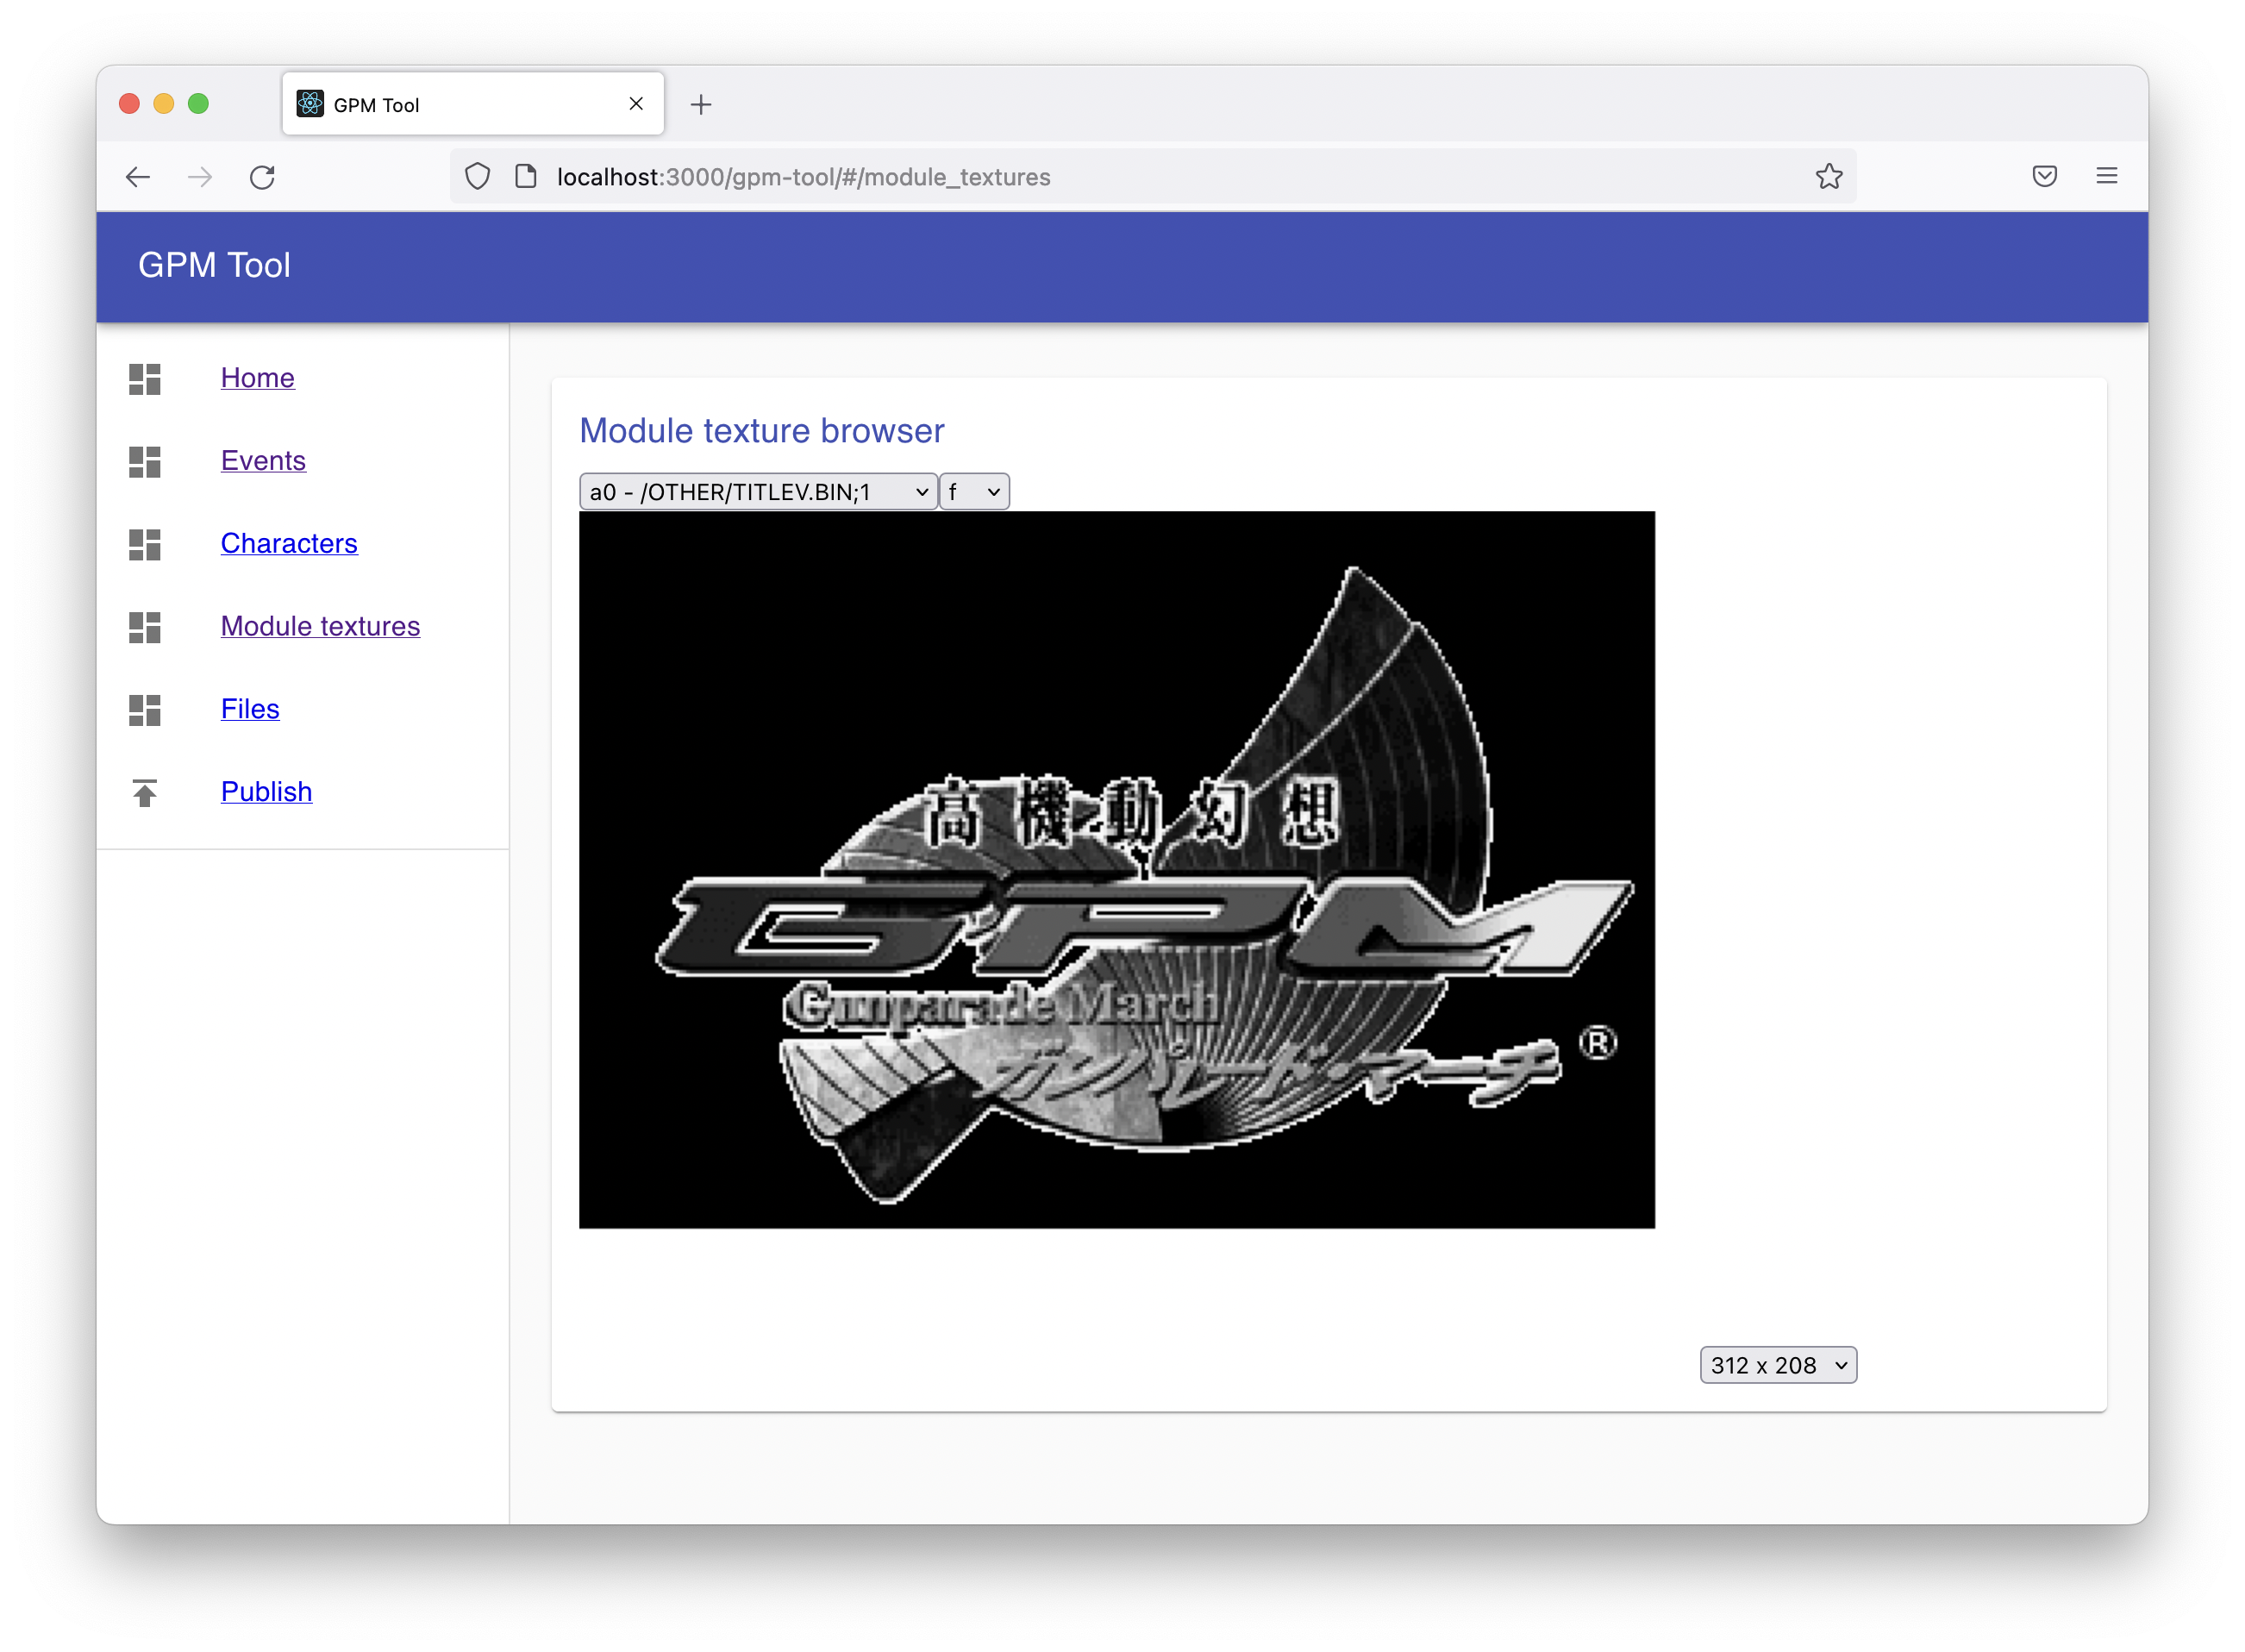Viewport: 2245px width, 1652px height.
Task: Open the browser hamburger menu
Action: [x=2106, y=176]
